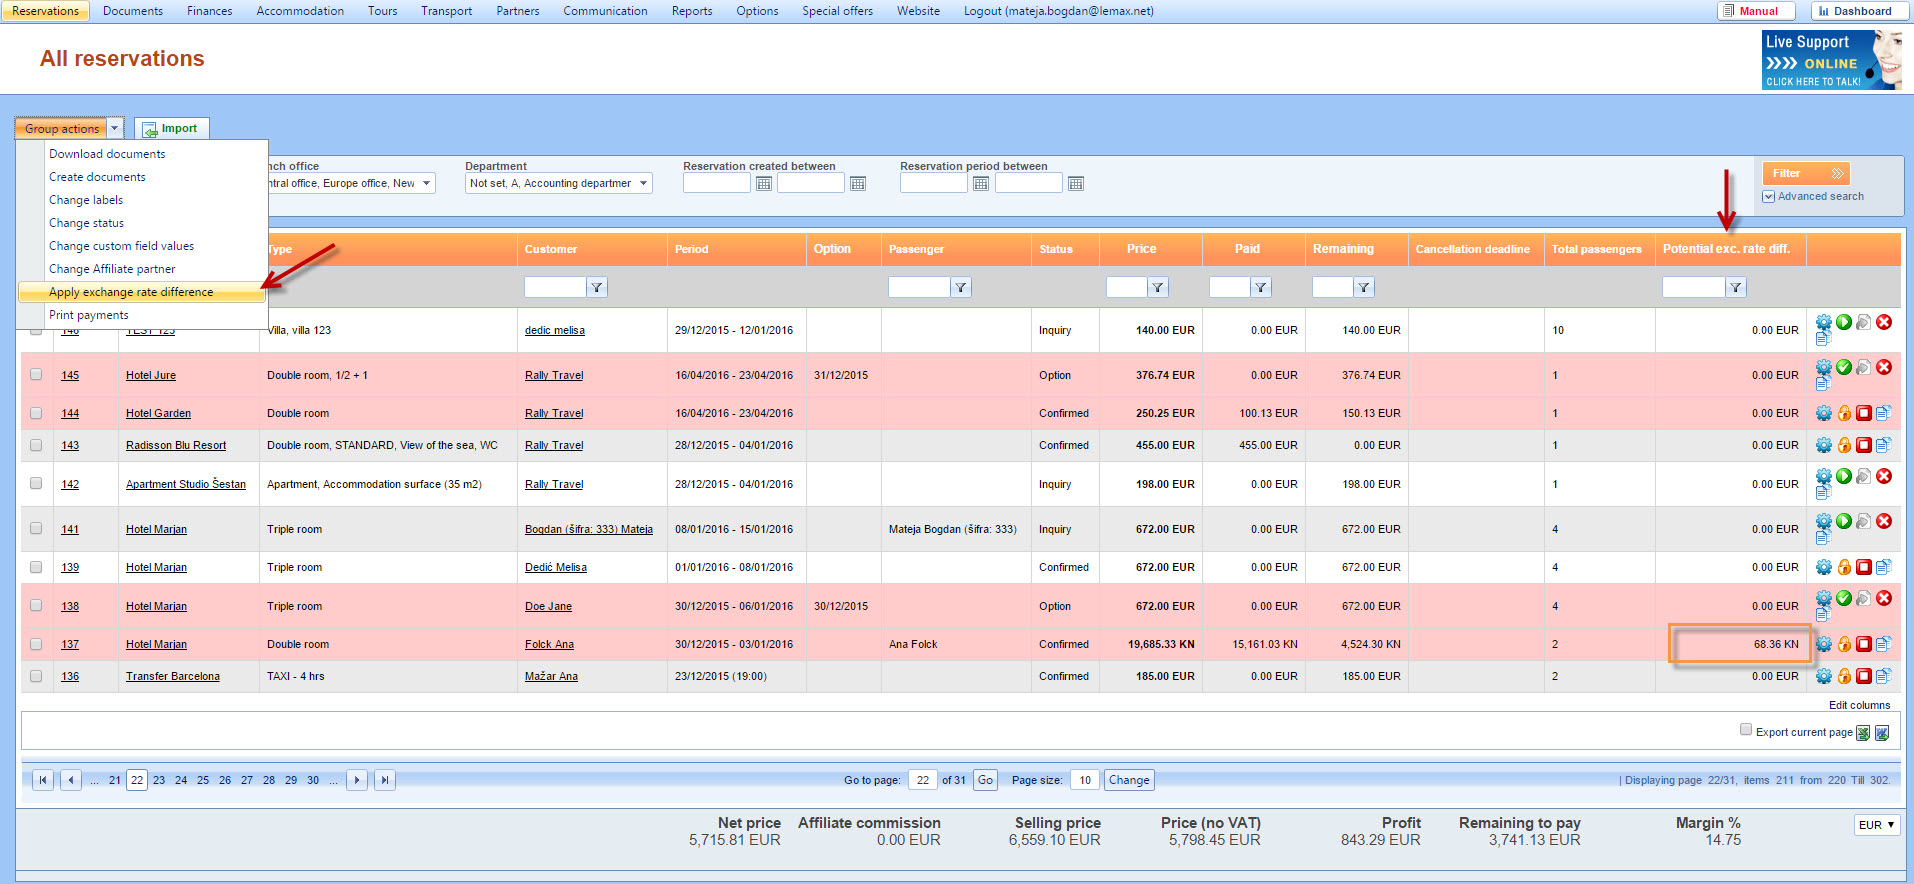Open calendar for reservation created start date

point(764,183)
